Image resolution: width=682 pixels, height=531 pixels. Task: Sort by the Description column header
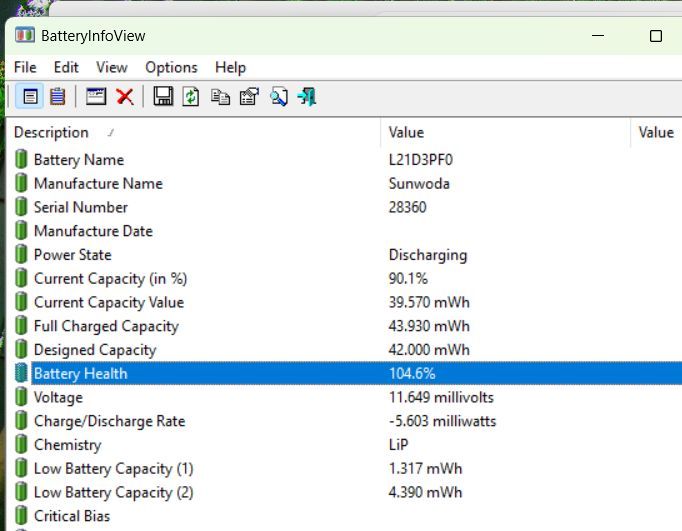click(51, 133)
